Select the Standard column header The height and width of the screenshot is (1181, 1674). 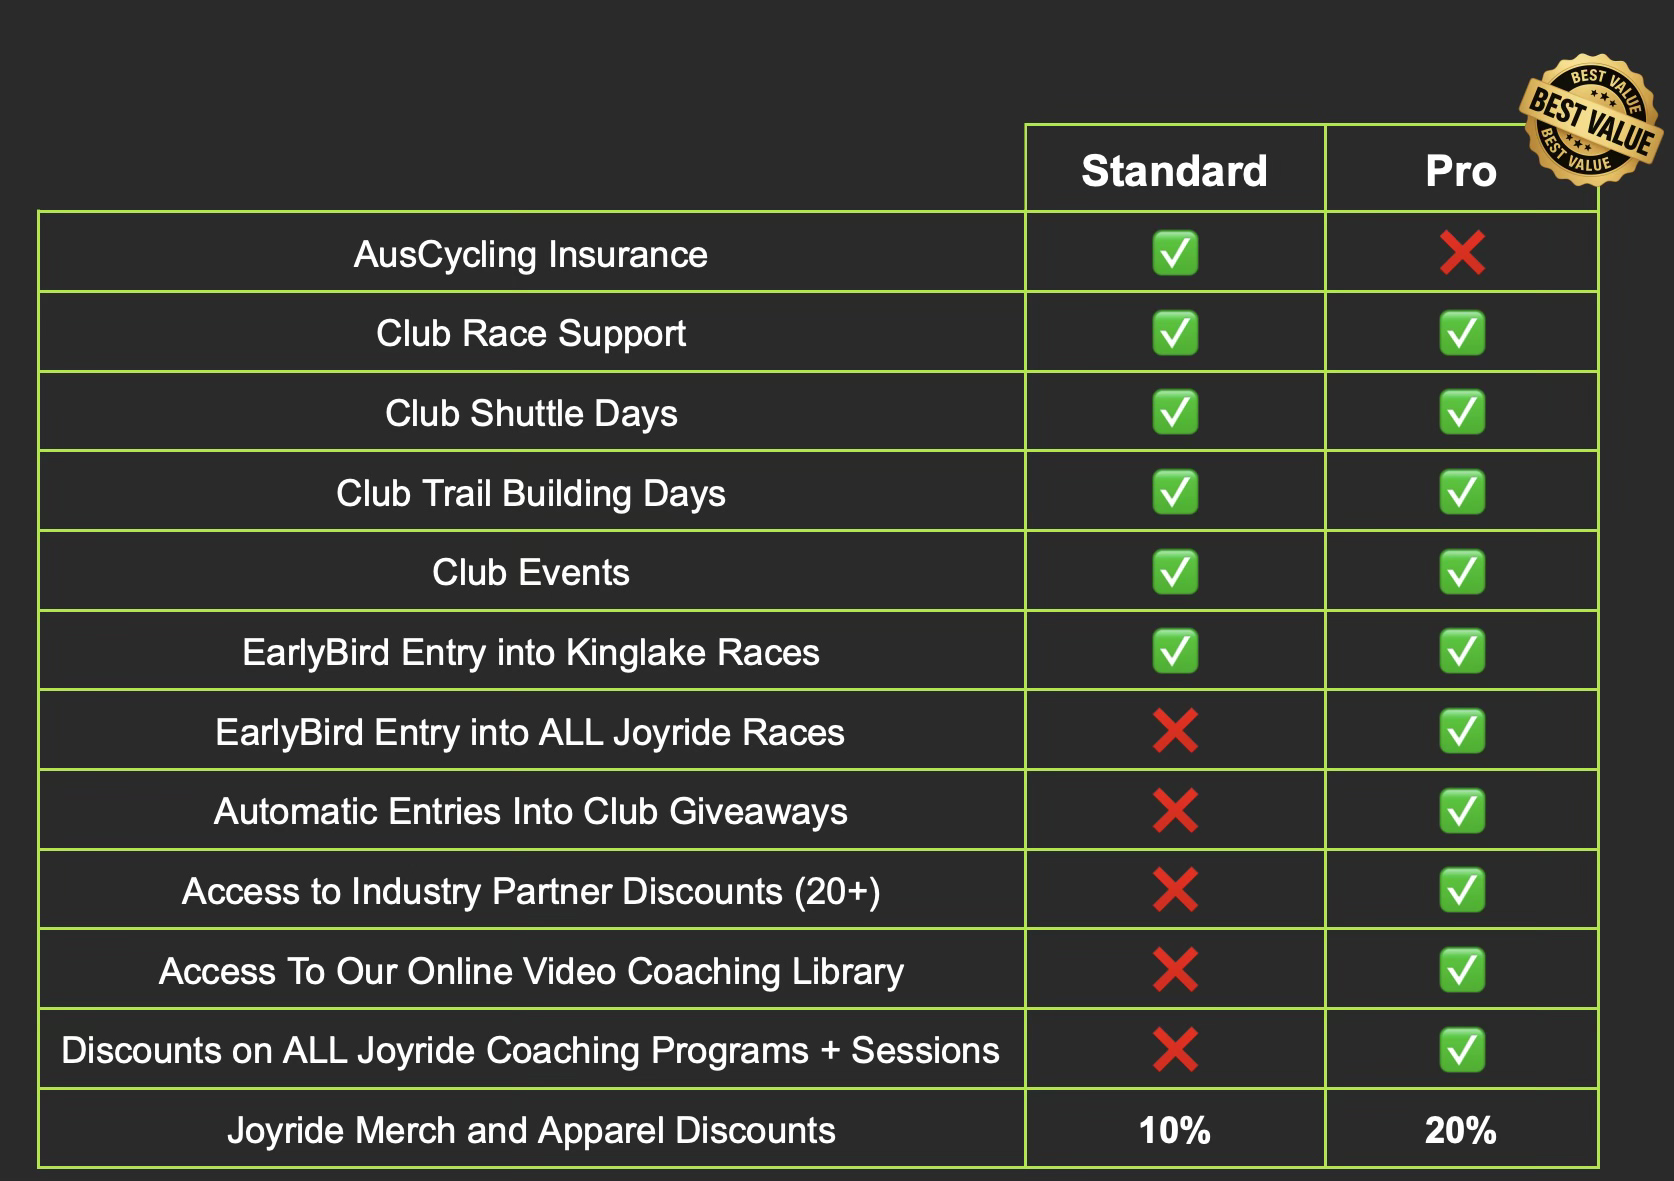(x=1174, y=171)
